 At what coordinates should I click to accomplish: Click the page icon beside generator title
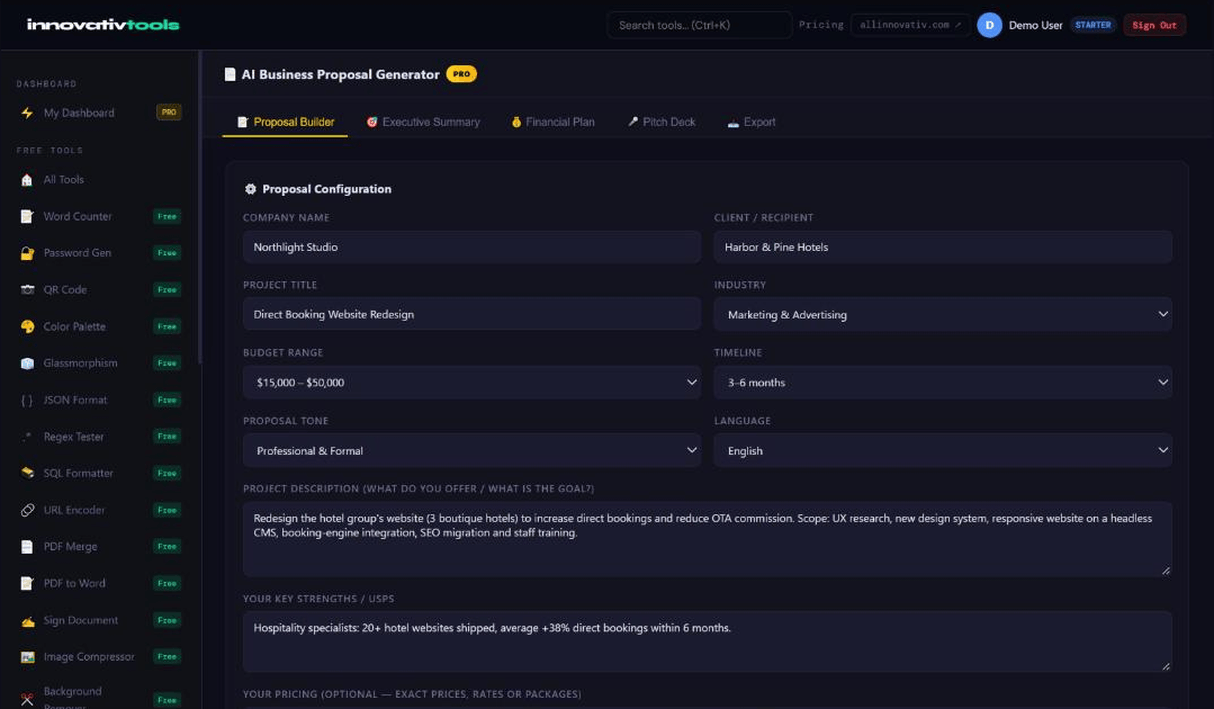(x=230, y=74)
